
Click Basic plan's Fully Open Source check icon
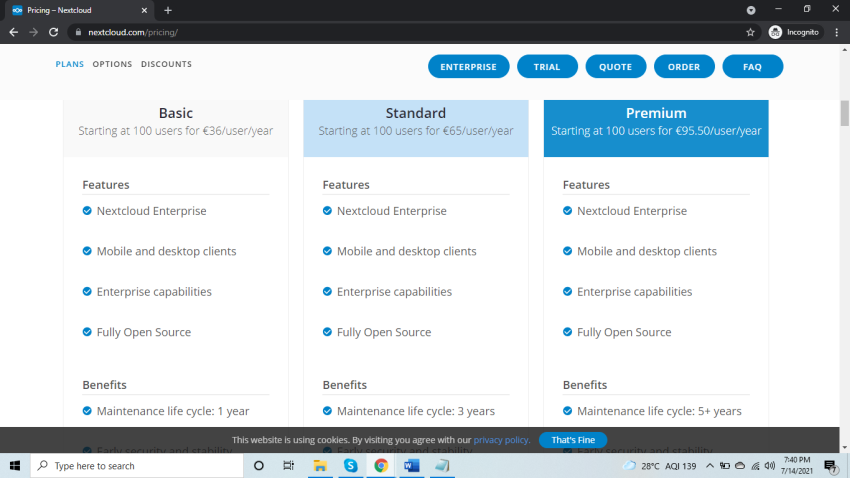pyautogui.click(x=87, y=332)
